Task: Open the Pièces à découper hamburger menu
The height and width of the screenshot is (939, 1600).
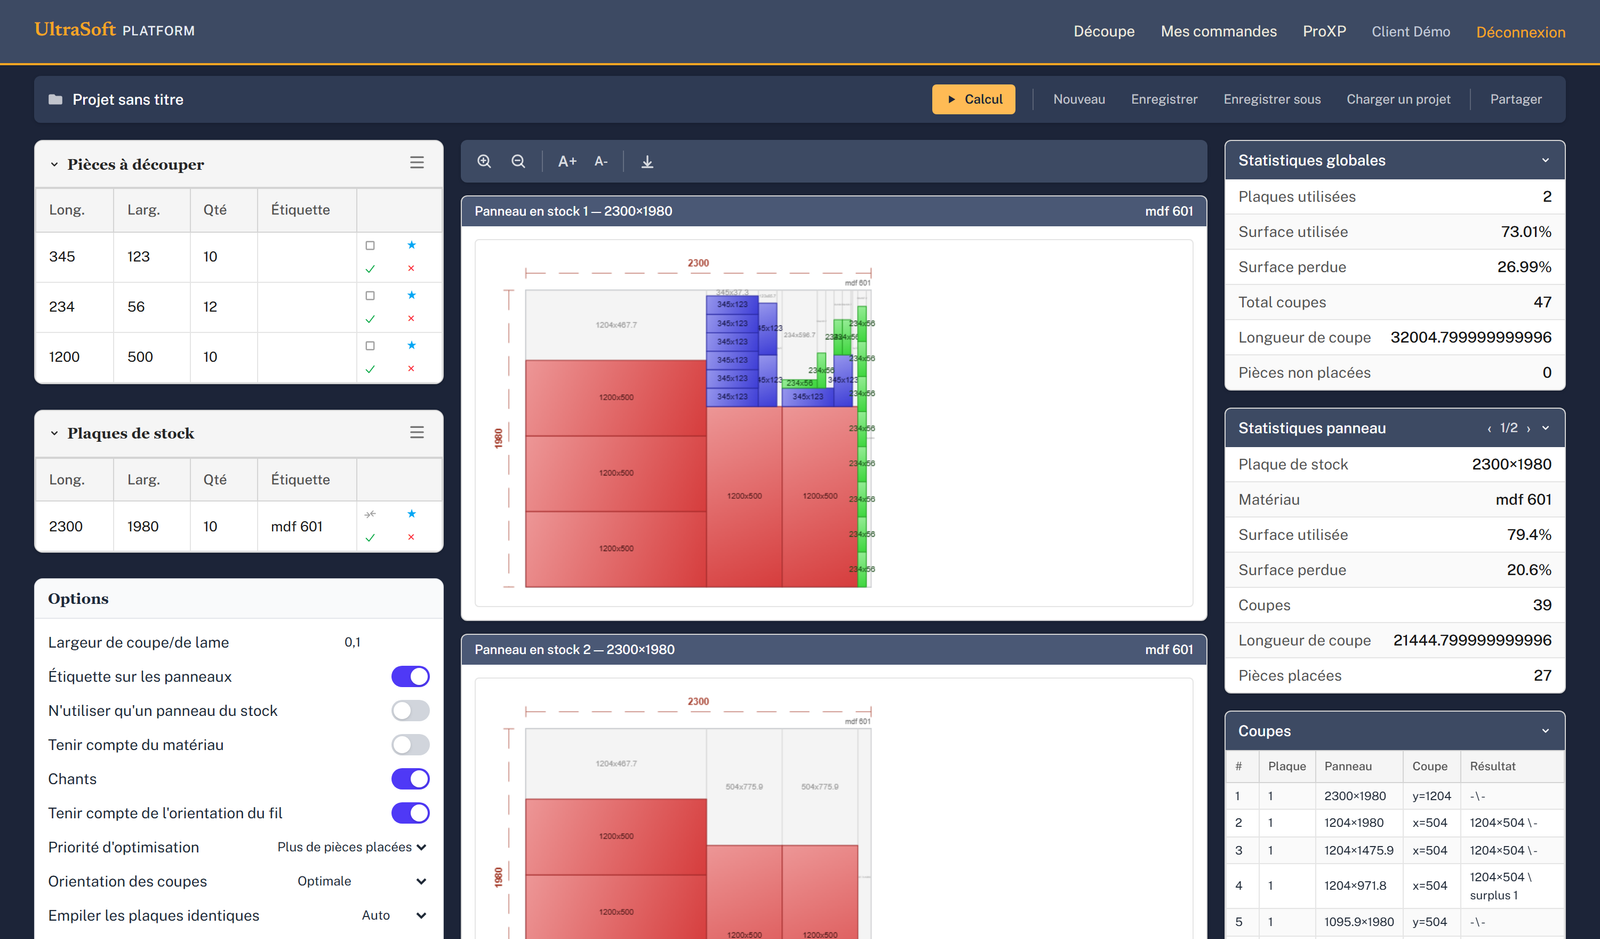Action: (417, 163)
